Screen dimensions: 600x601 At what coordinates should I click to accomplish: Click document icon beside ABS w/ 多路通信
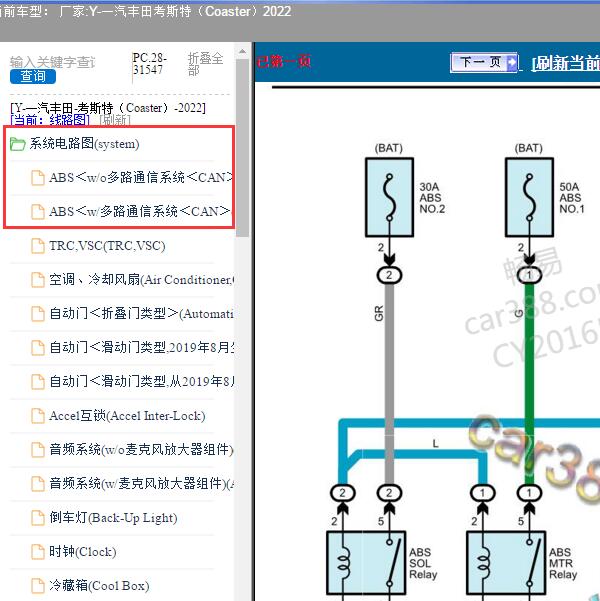[38, 212]
